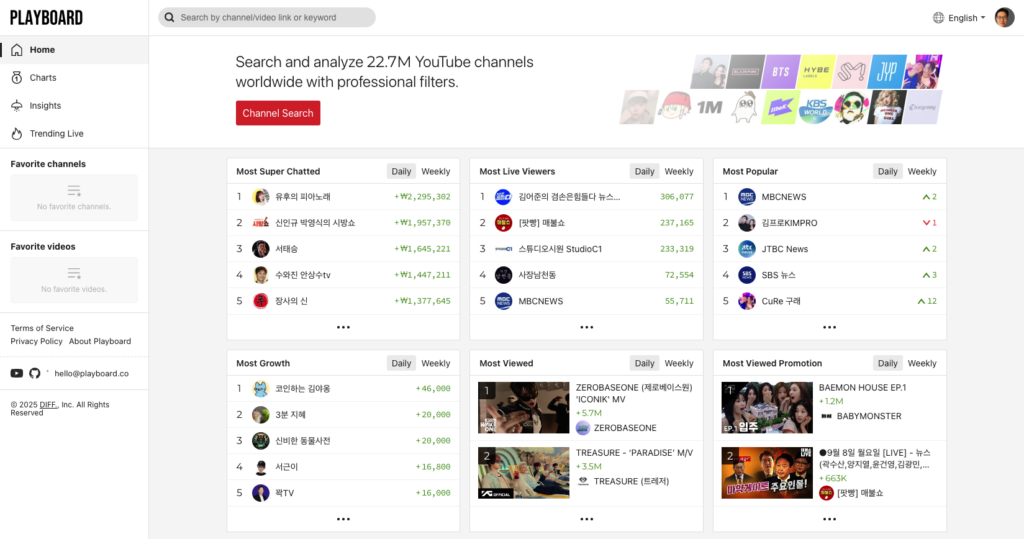Click 김프로KIMPRO channel avatar
1024x539 pixels.
pyautogui.click(x=746, y=223)
